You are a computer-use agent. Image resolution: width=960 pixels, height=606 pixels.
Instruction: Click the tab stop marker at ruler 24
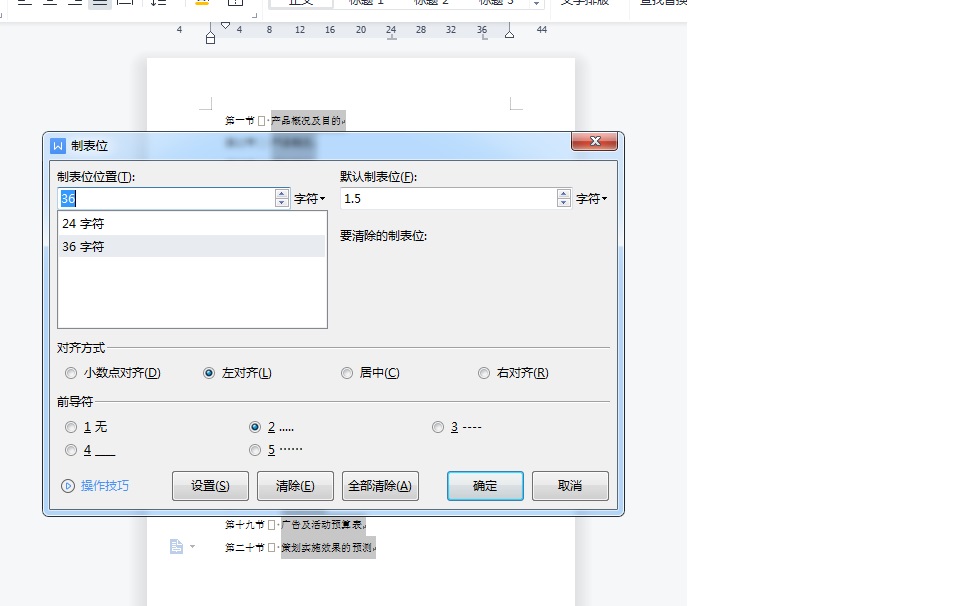click(x=390, y=38)
